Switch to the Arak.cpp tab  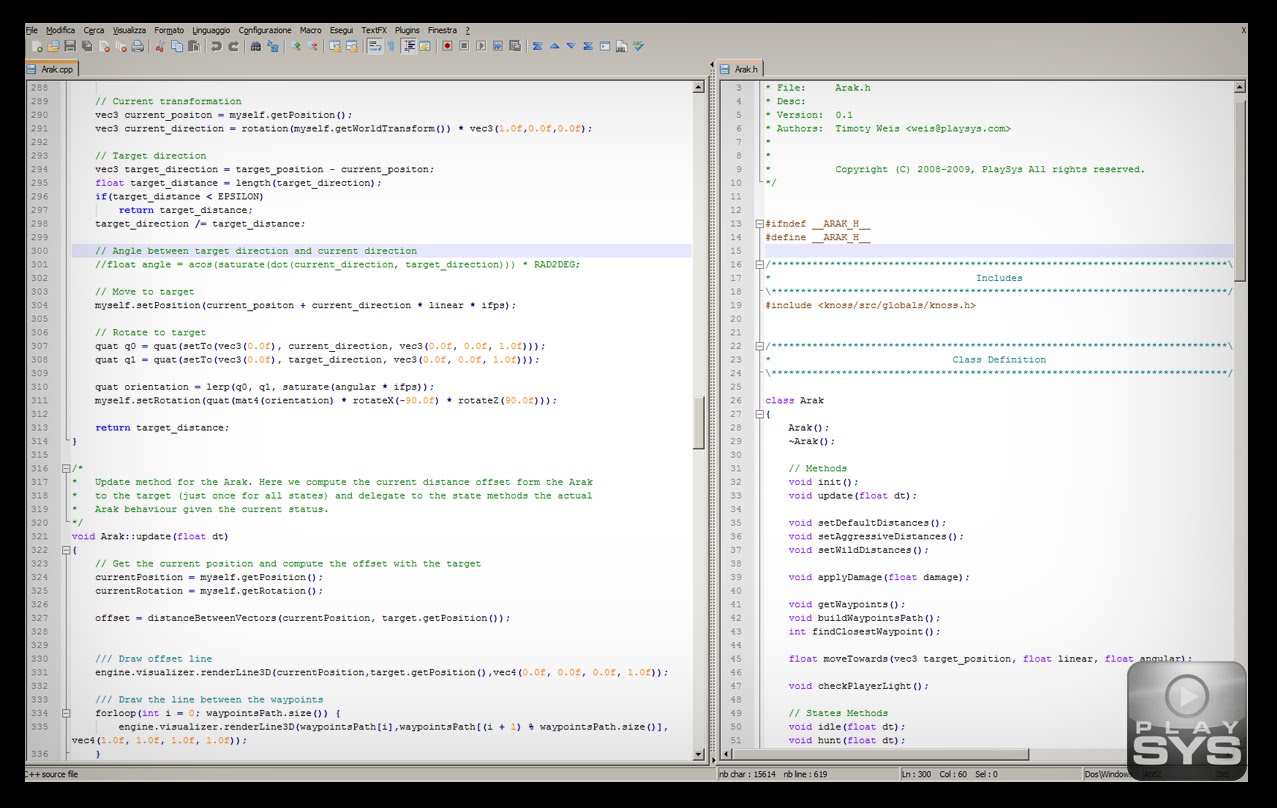(51, 69)
